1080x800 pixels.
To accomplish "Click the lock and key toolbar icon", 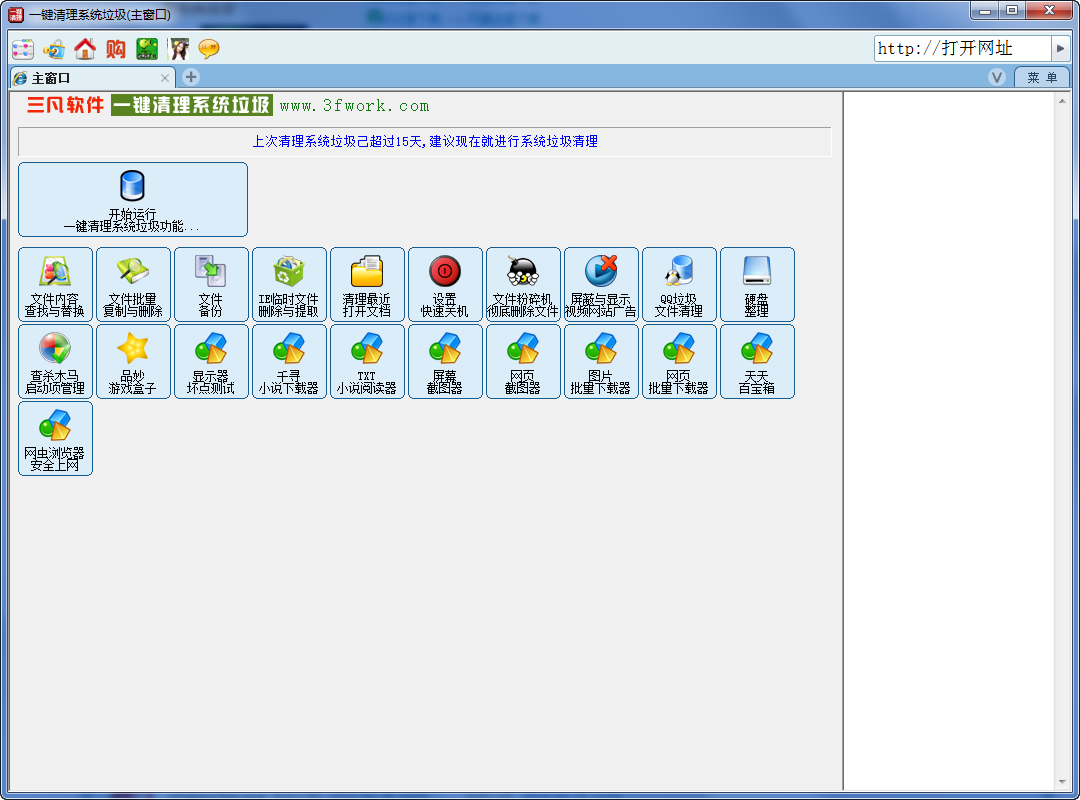I will pos(54,49).
